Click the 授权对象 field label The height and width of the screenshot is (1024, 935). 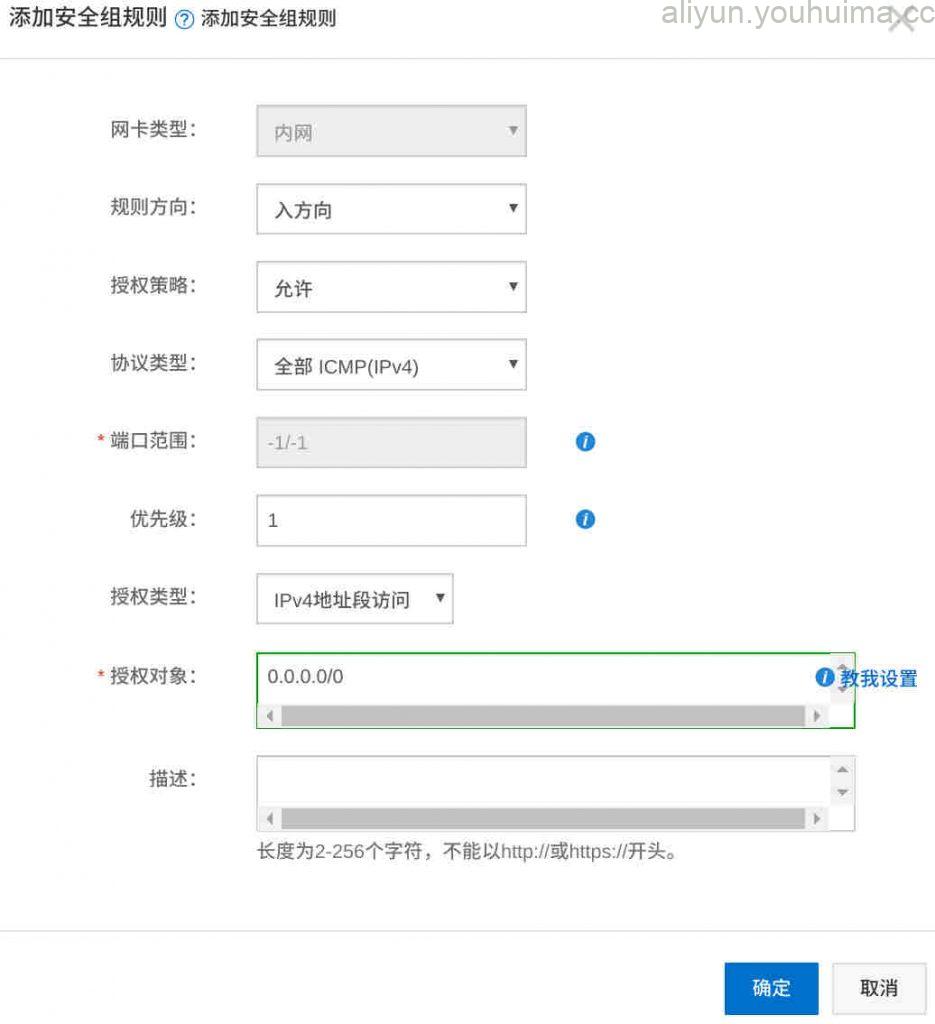click(x=152, y=676)
